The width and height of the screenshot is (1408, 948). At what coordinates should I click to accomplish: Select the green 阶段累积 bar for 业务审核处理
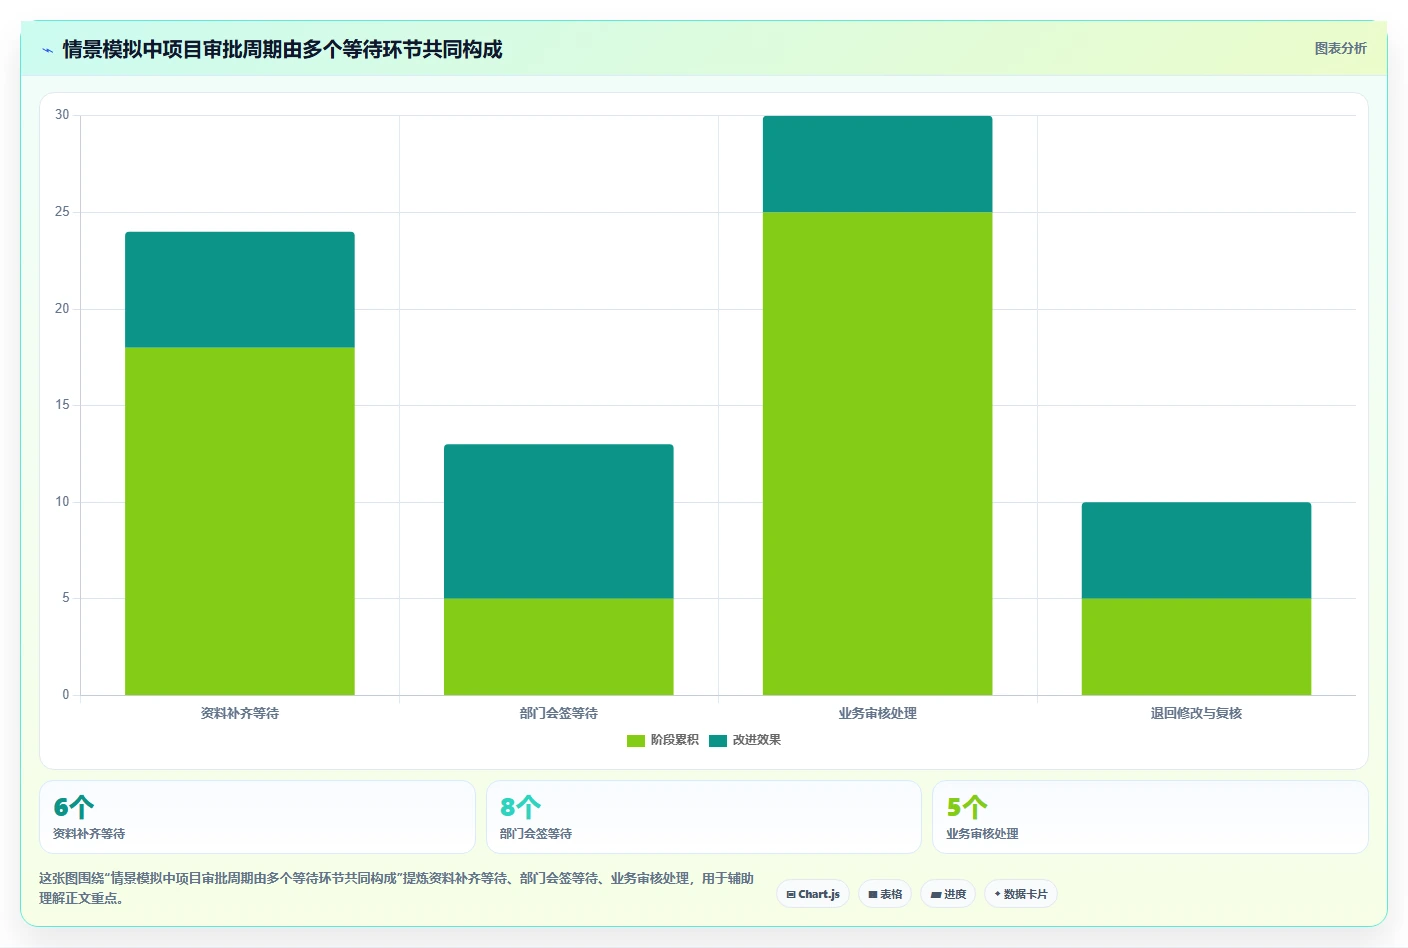[x=878, y=454]
